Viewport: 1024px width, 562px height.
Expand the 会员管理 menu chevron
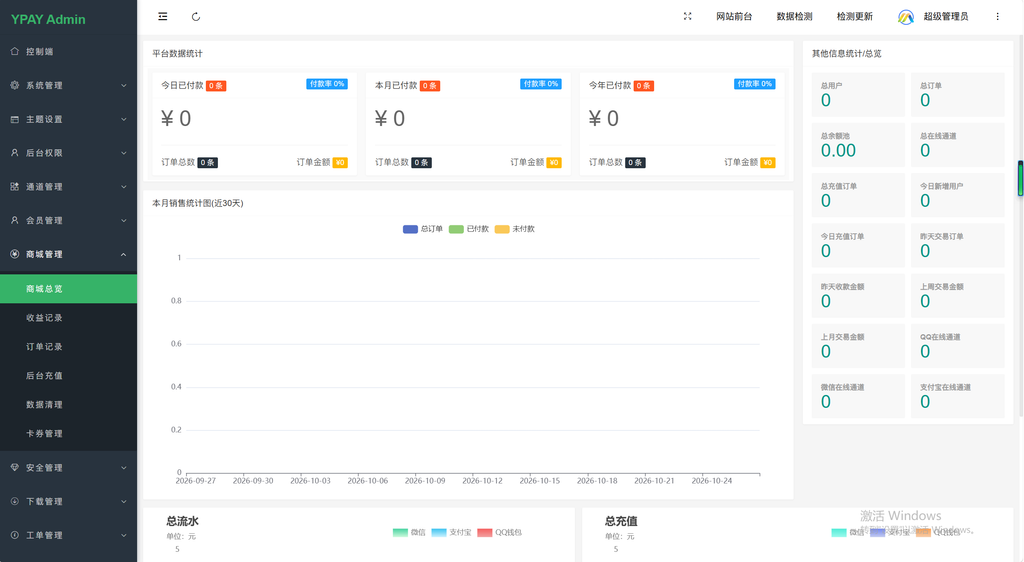point(123,221)
